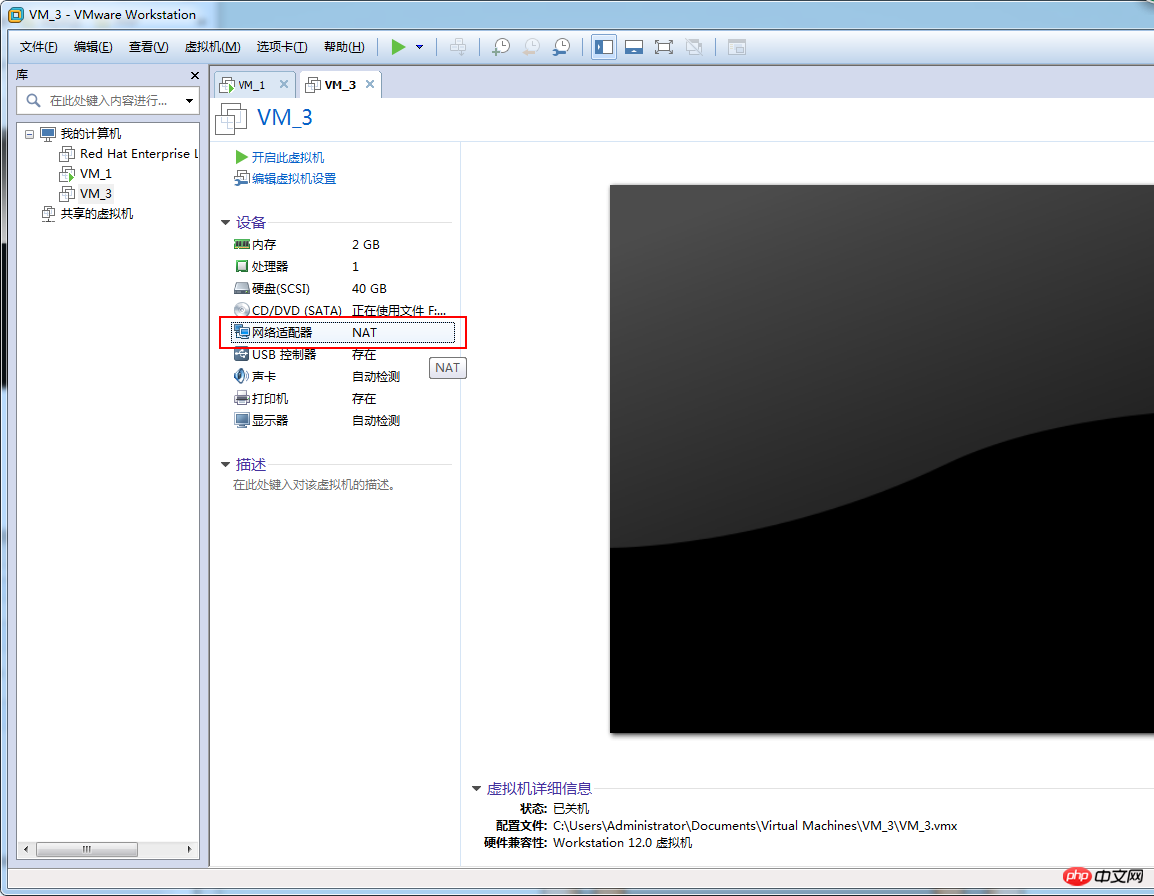Image resolution: width=1154 pixels, height=896 pixels.
Task: Click the CD/DVD (SATA) drive icon
Action: click(241, 310)
